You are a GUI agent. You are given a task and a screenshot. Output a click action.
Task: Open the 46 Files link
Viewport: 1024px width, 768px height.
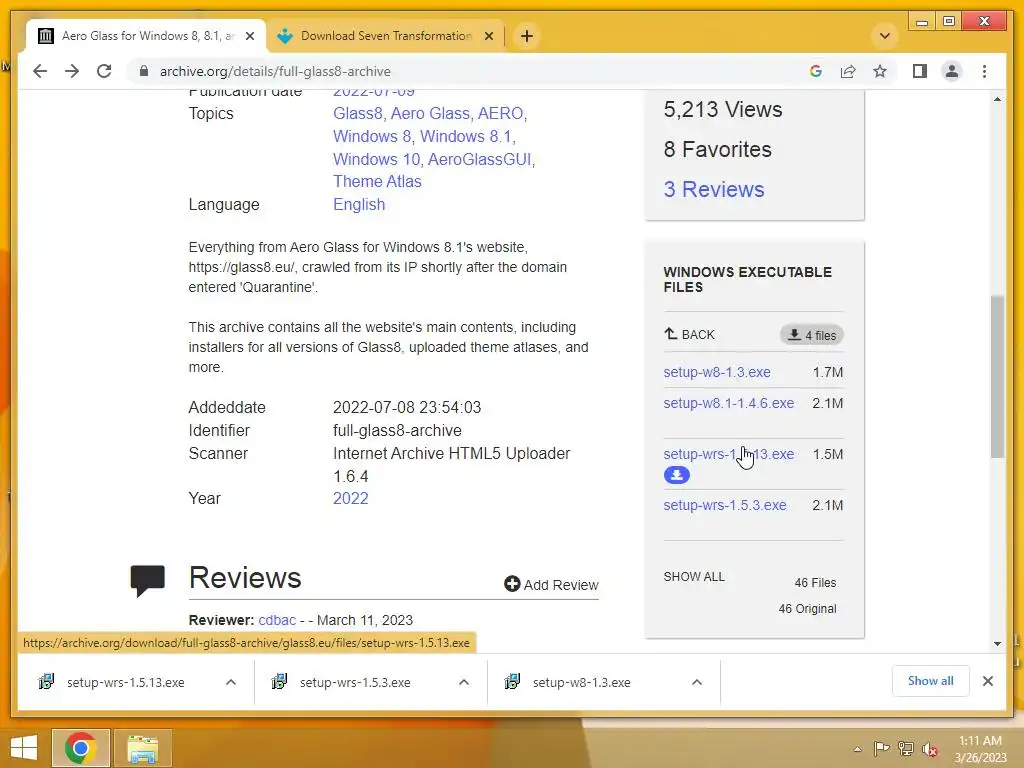coord(815,583)
